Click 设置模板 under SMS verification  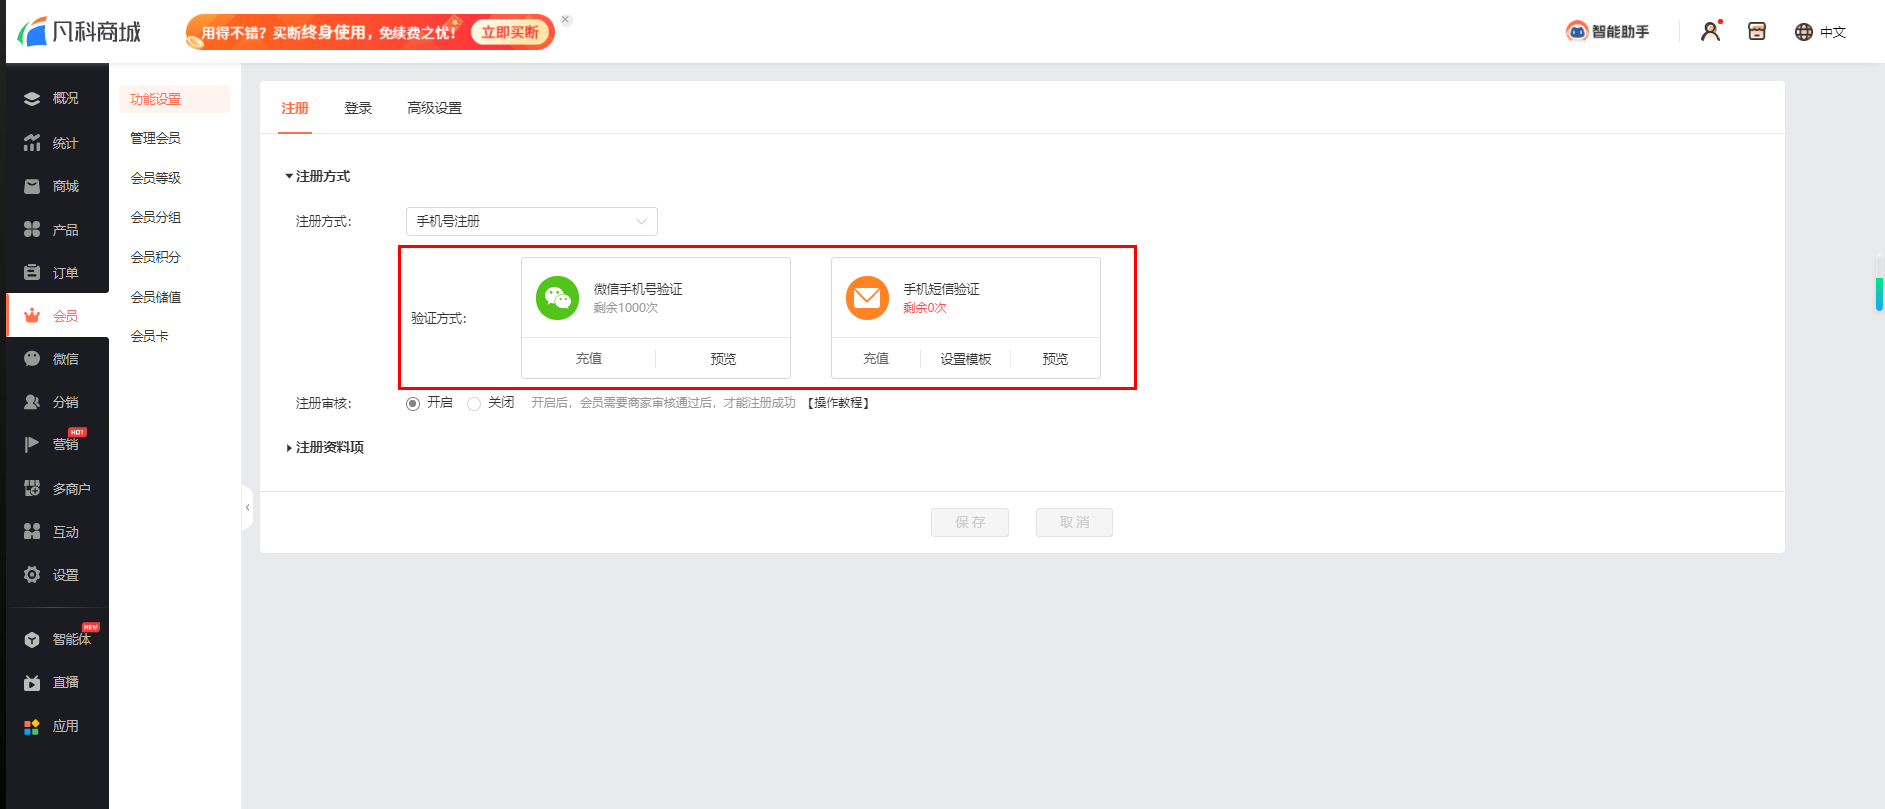pos(966,359)
